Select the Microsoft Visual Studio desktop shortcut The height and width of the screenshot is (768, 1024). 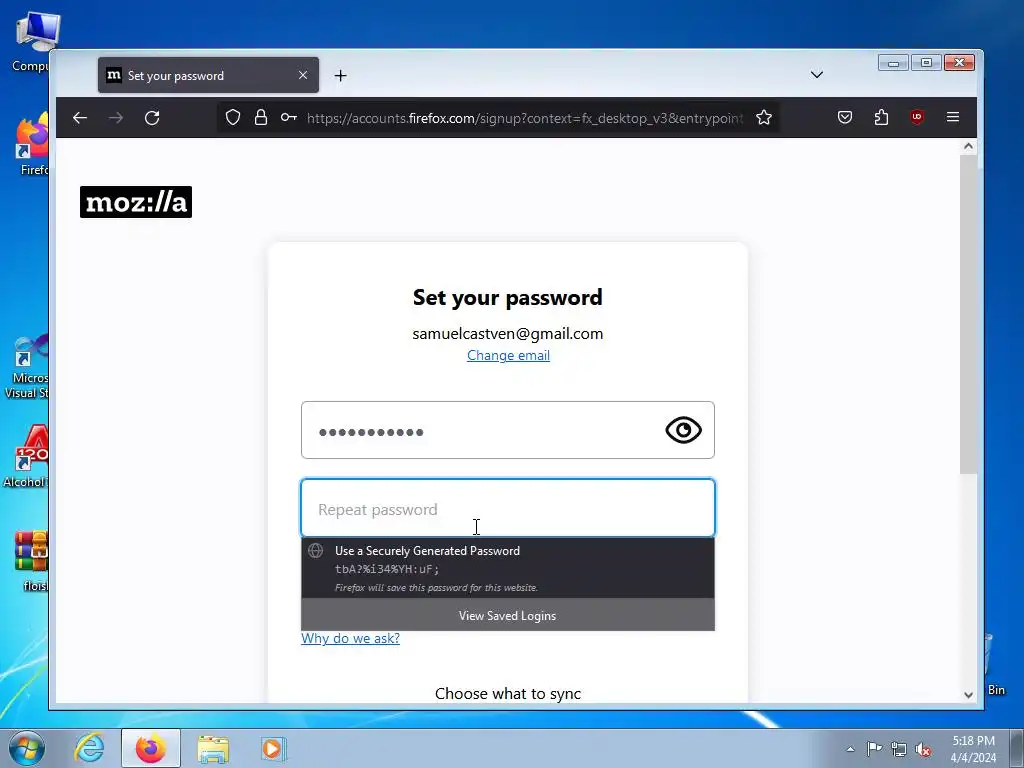26,367
